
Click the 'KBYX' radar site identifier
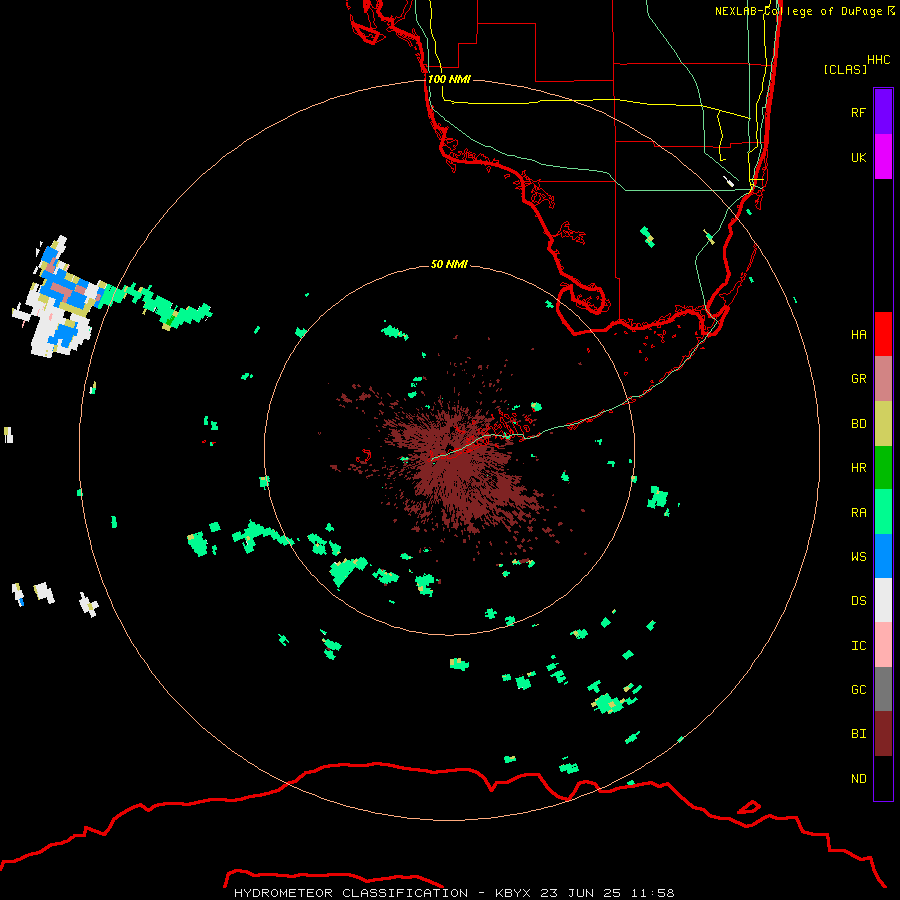(x=514, y=893)
